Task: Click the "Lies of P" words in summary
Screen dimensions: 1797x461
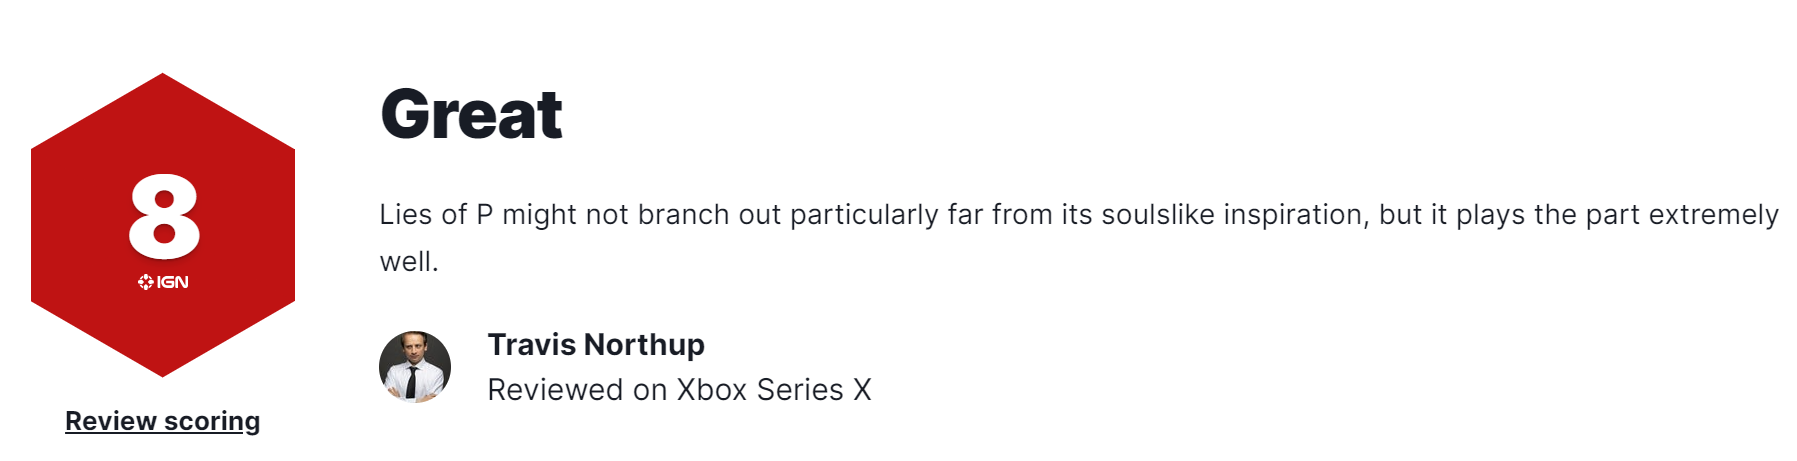Action: (436, 215)
